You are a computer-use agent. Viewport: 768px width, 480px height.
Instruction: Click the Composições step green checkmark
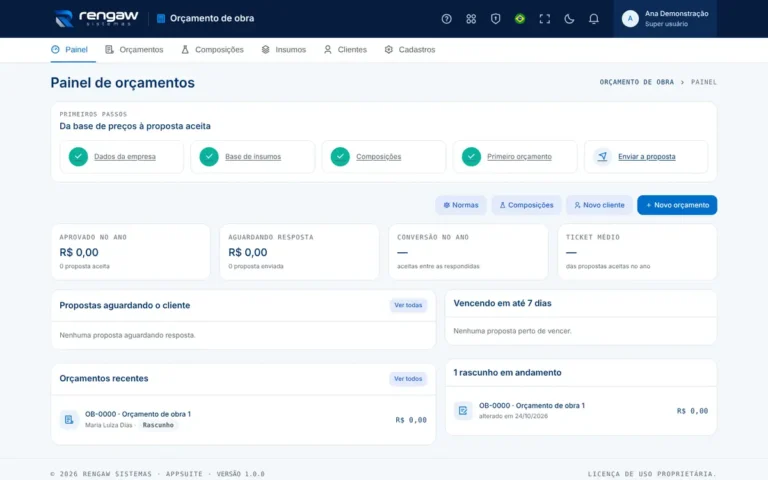(340, 157)
